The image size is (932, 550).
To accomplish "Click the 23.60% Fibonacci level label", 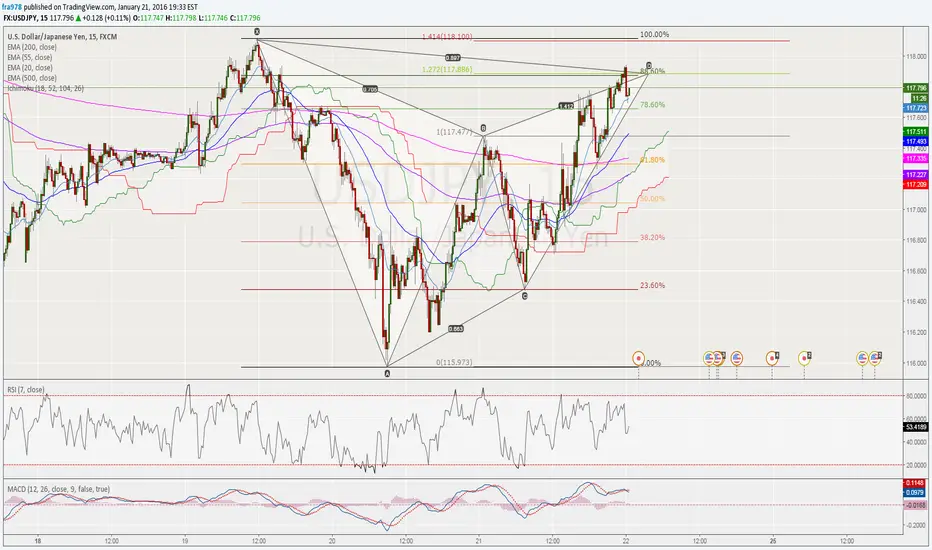I will (653, 285).
